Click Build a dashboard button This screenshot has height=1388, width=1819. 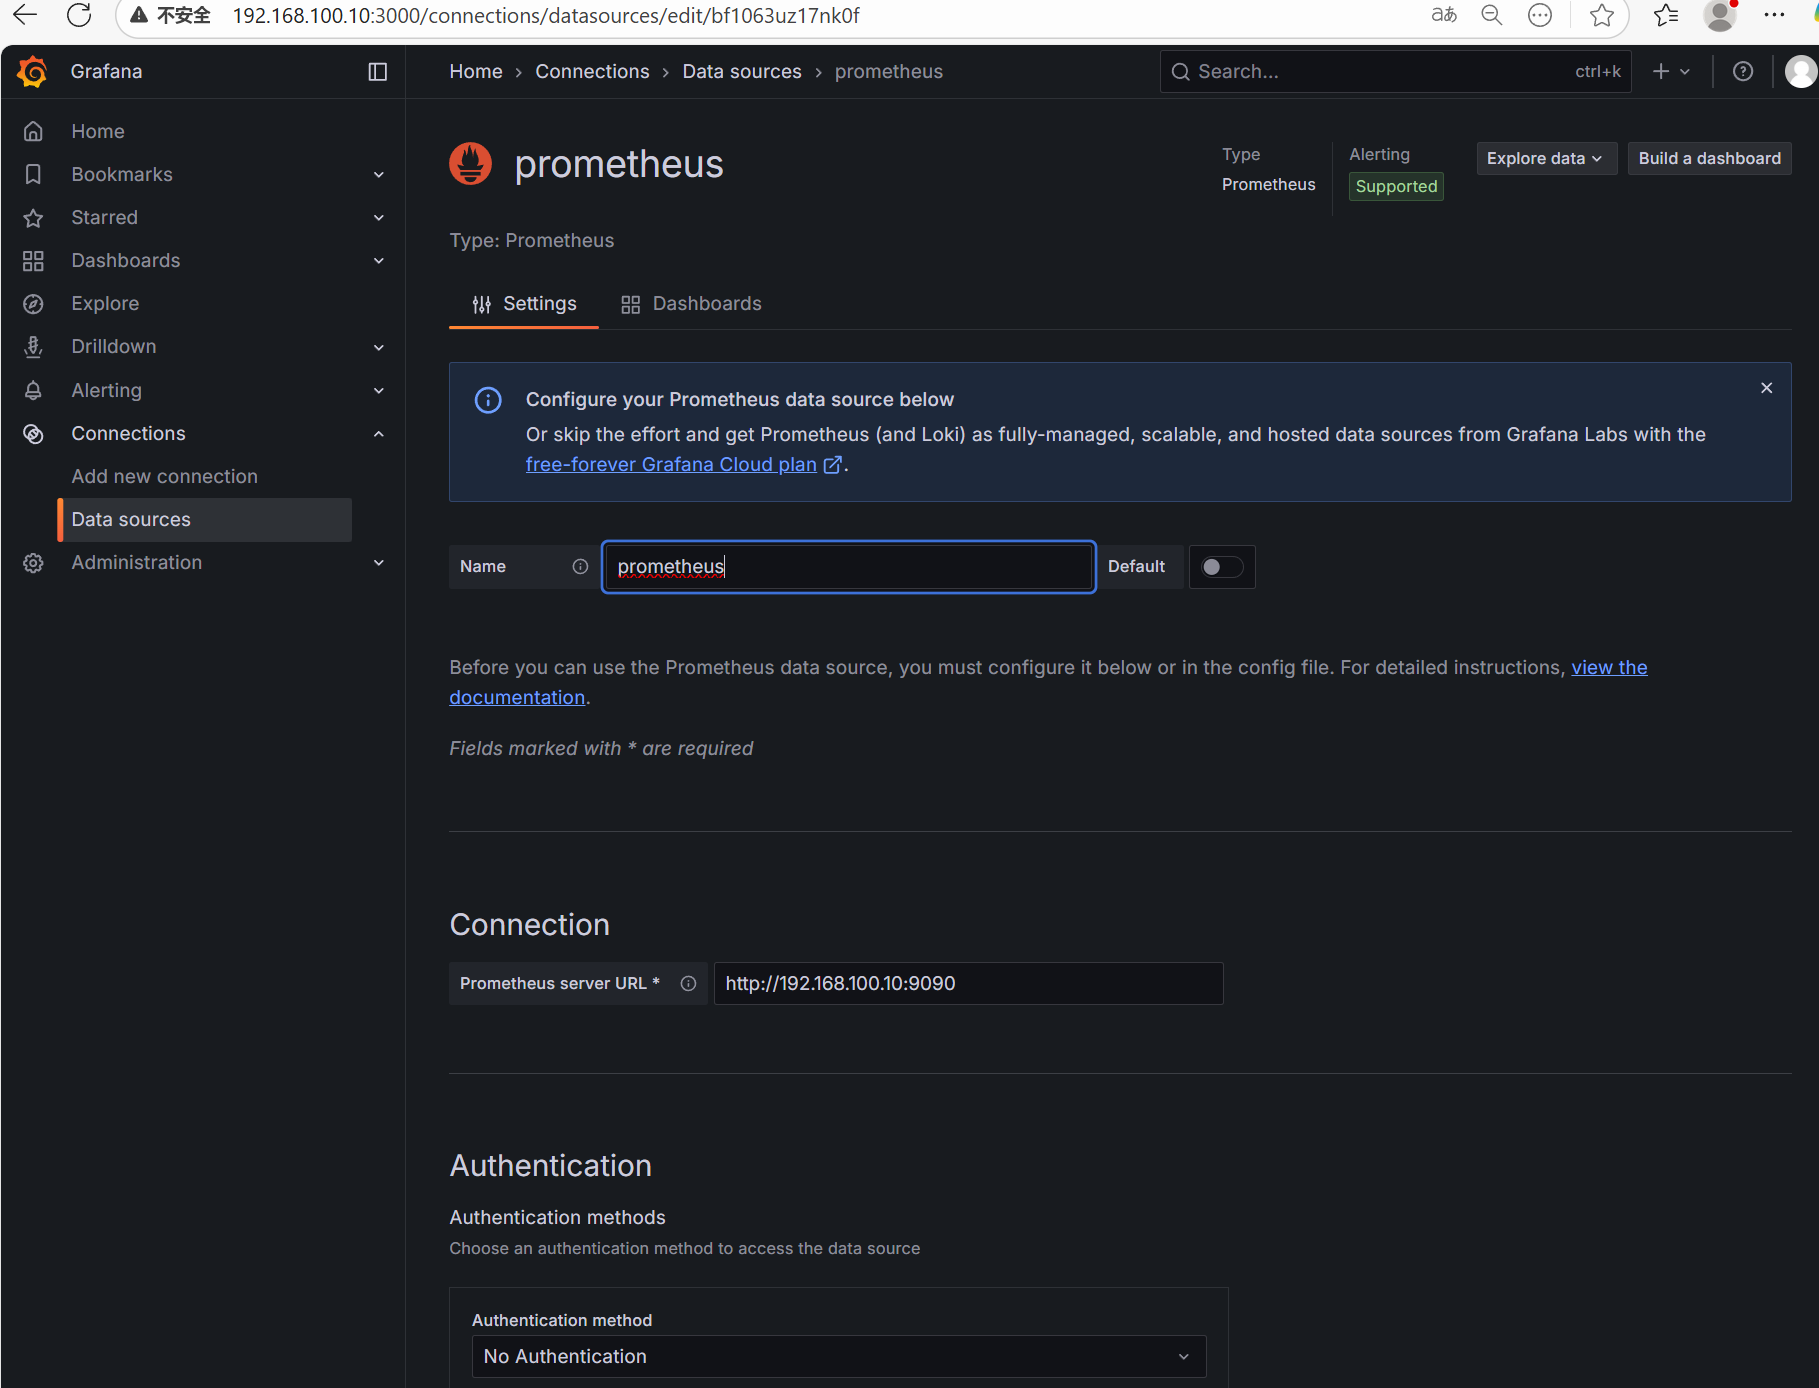coord(1709,158)
